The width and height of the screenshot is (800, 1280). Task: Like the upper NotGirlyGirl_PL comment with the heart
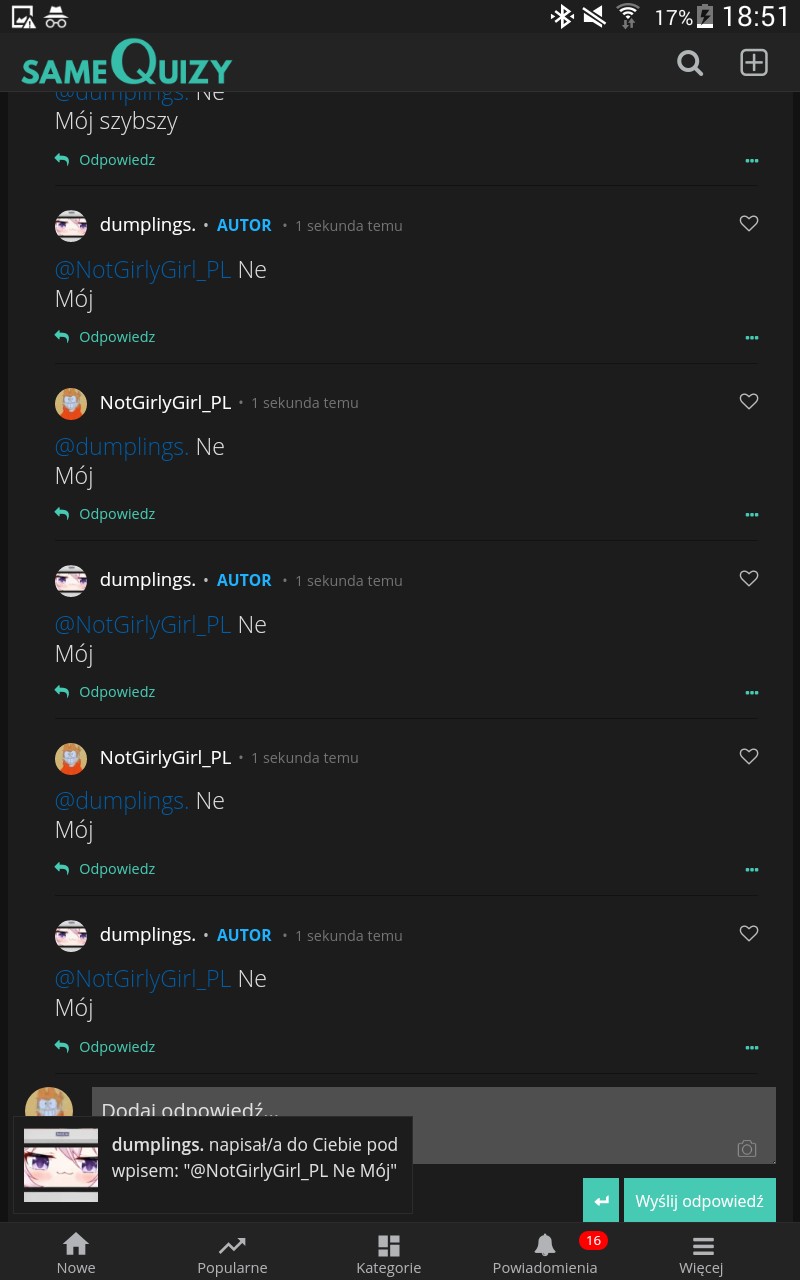click(x=749, y=401)
